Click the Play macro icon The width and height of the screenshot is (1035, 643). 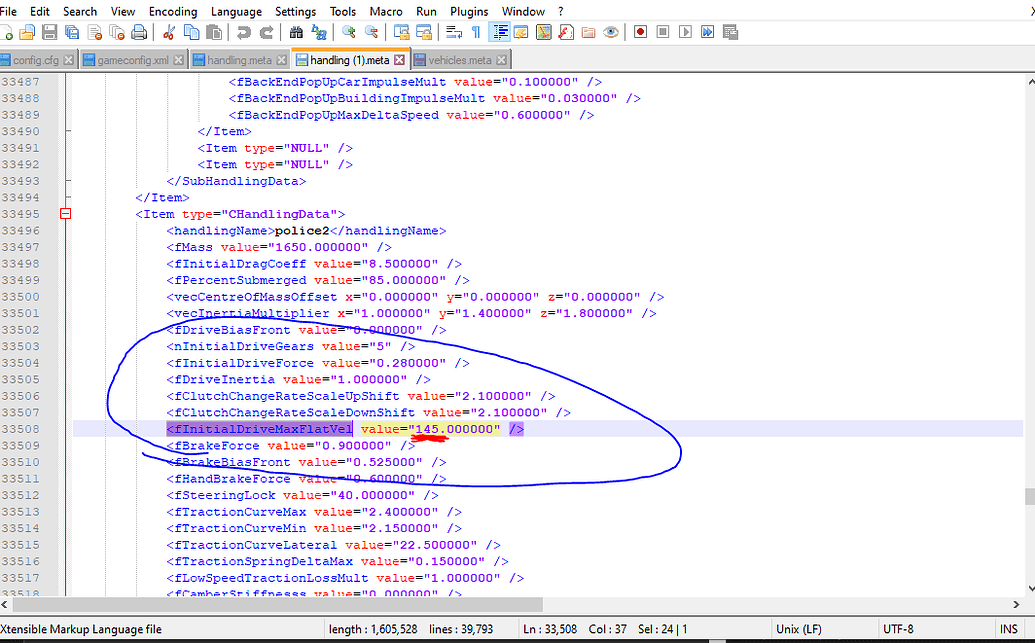click(x=685, y=32)
